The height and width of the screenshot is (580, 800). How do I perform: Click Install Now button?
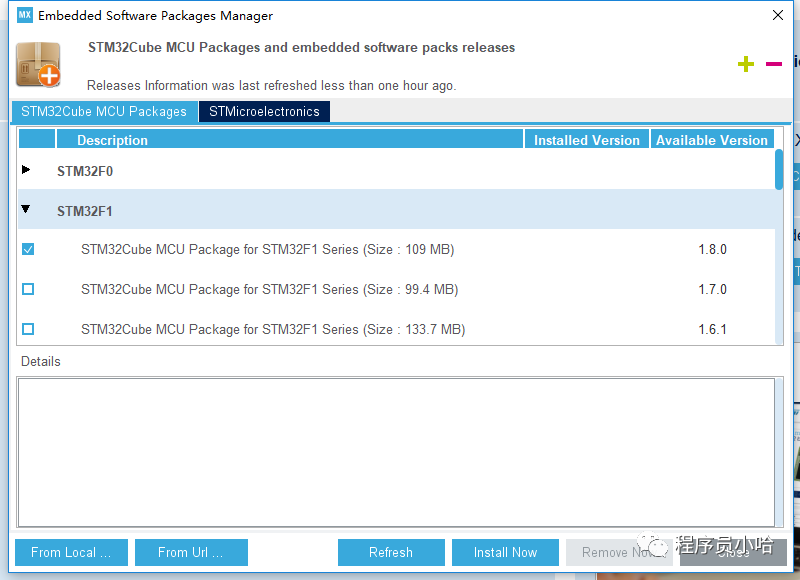click(x=505, y=552)
